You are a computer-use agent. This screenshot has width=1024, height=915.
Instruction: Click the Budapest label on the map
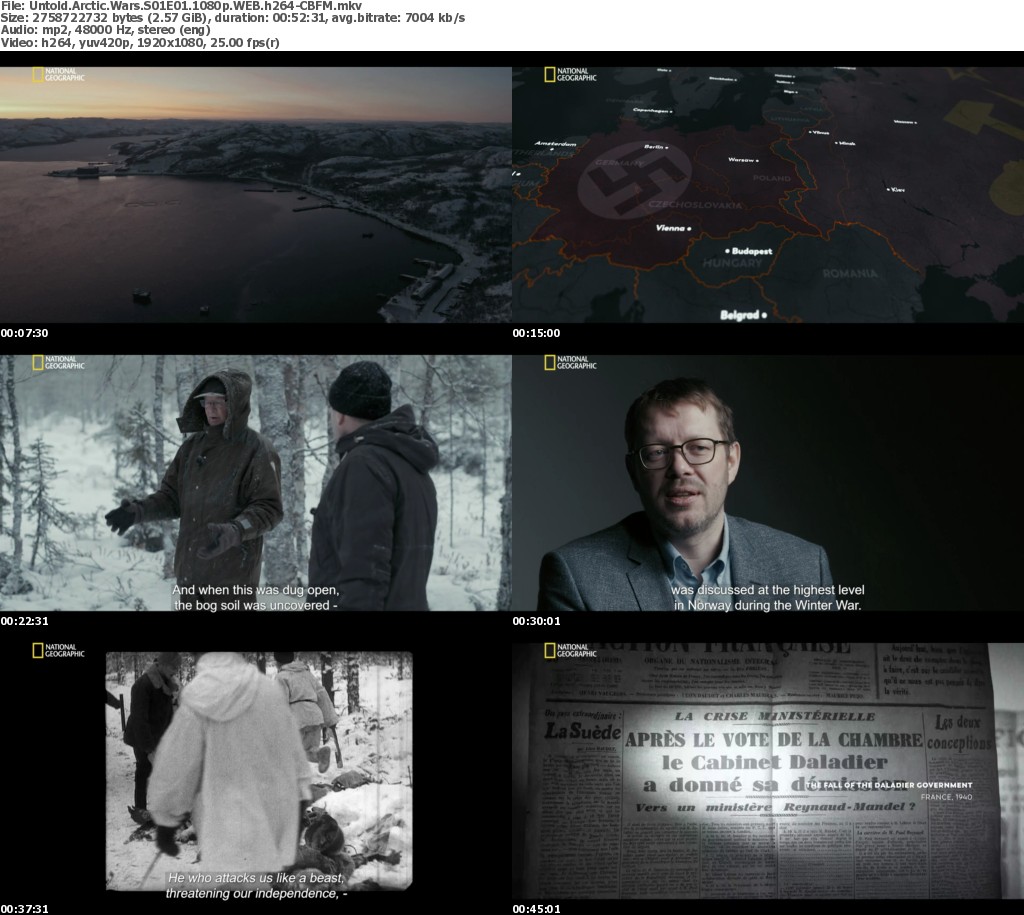click(x=751, y=252)
